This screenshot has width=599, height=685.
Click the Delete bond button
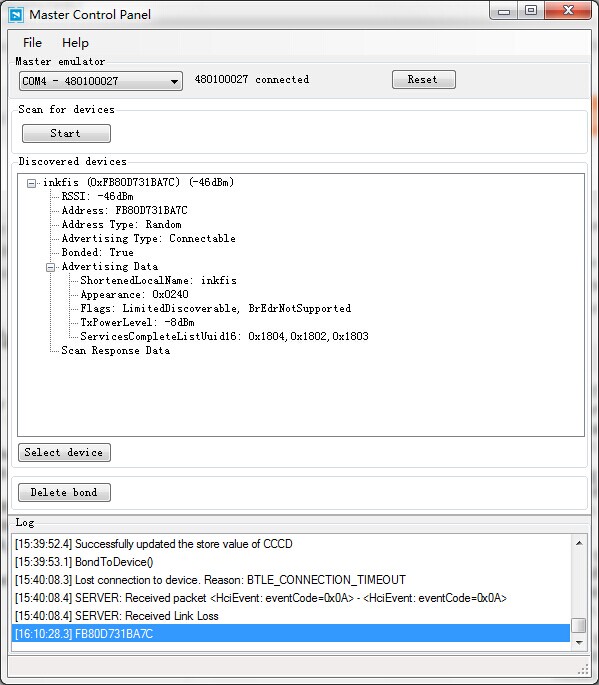(64, 492)
